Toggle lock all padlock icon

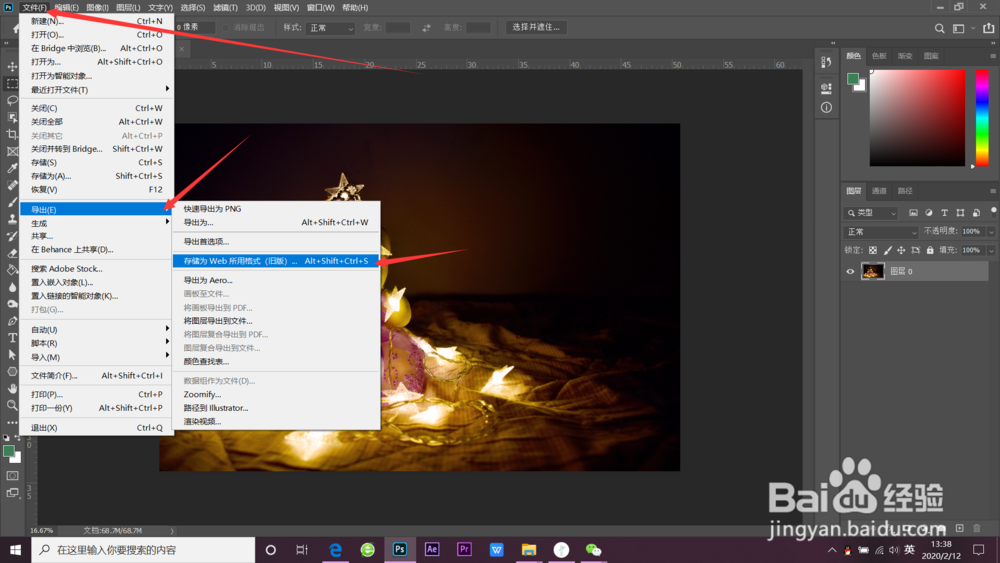click(930, 251)
